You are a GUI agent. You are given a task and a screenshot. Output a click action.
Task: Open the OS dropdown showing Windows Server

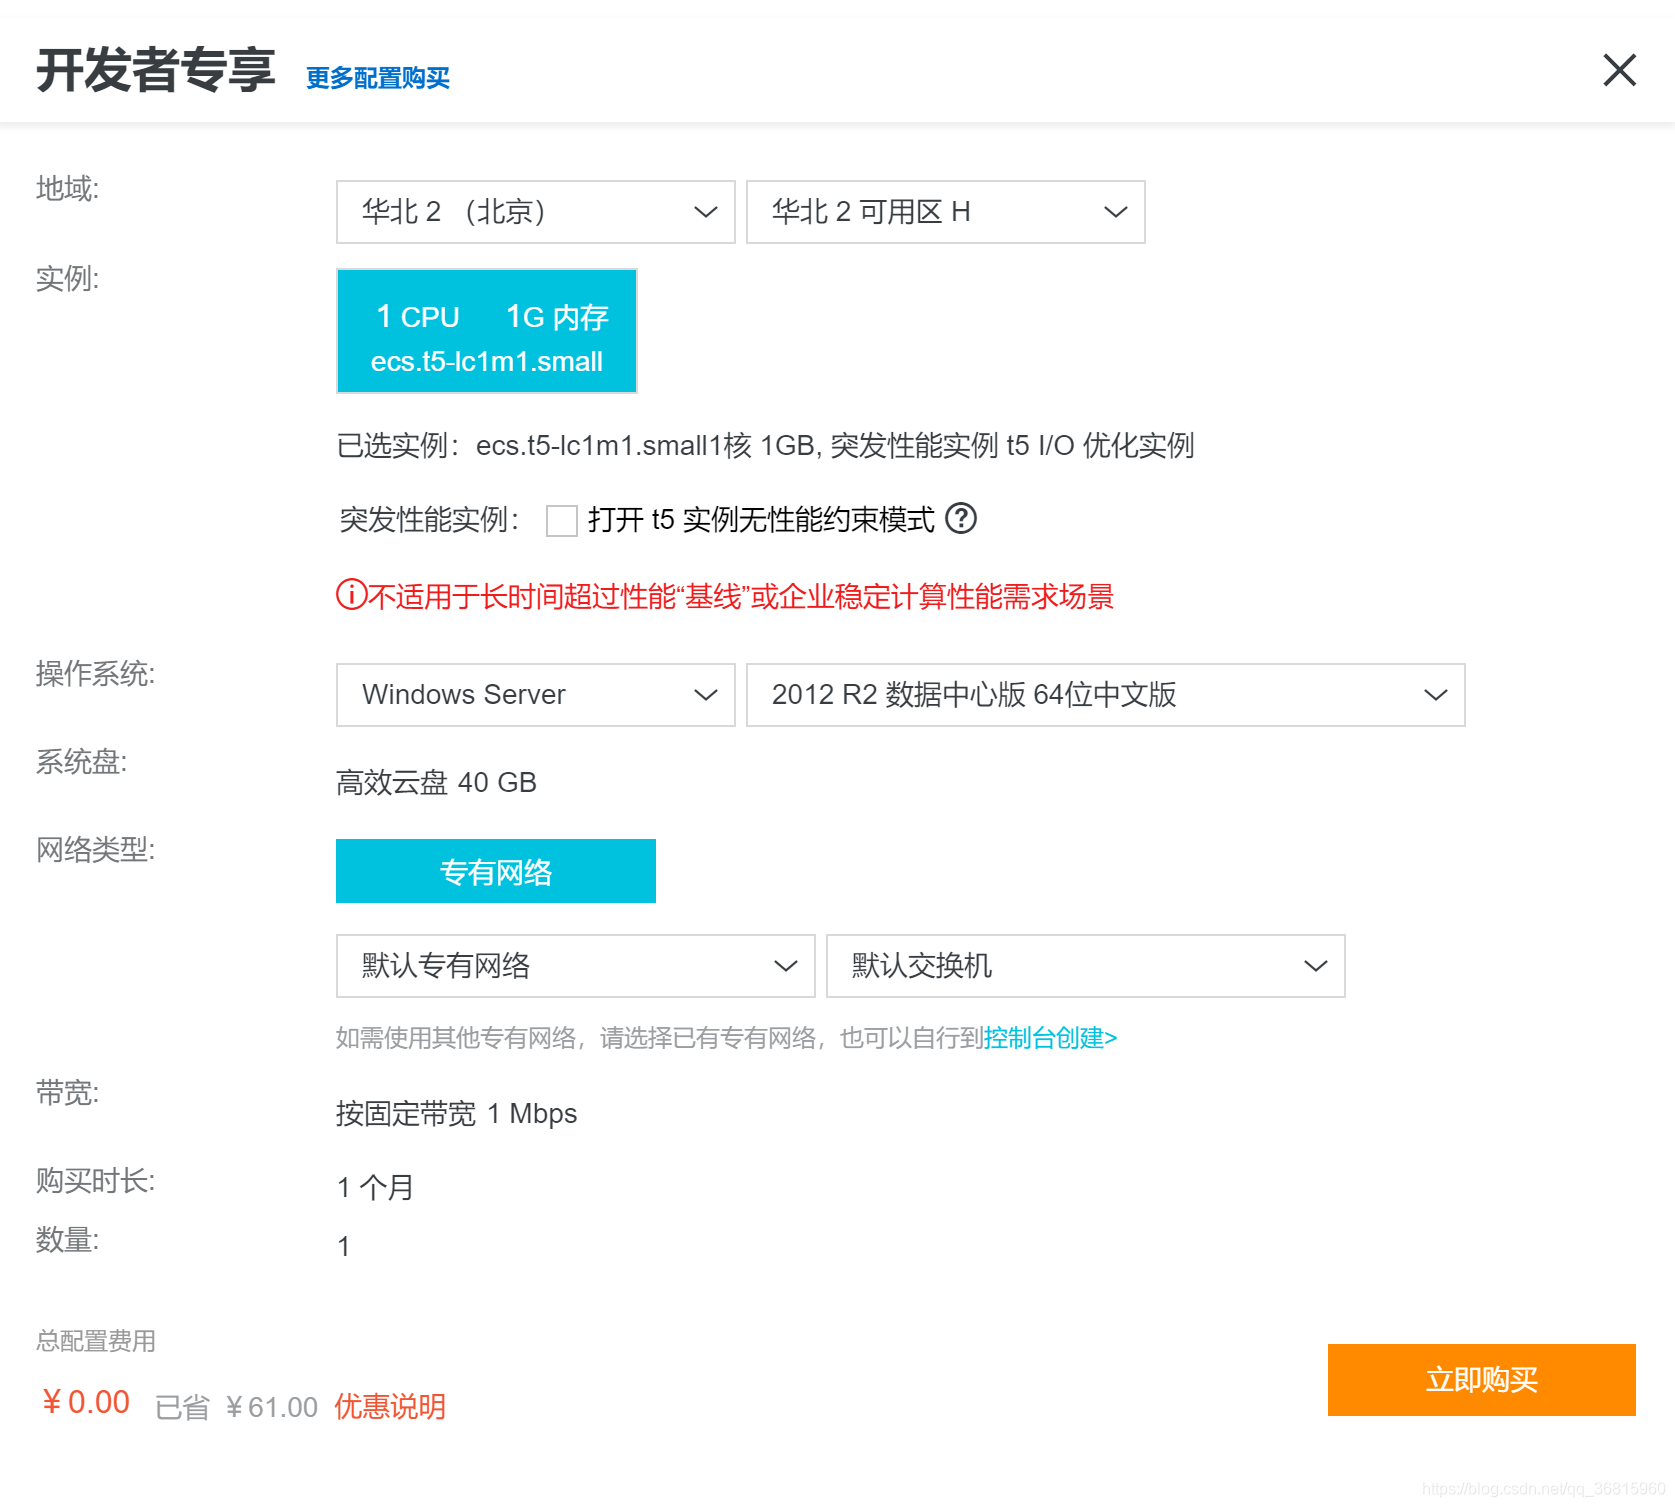[x=535, y=694]
